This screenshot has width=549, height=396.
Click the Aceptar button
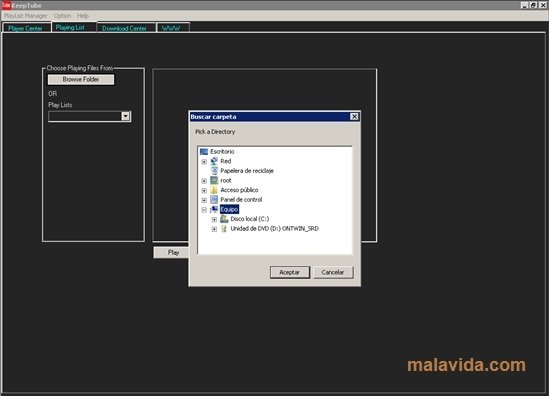(x=290, y=272)
